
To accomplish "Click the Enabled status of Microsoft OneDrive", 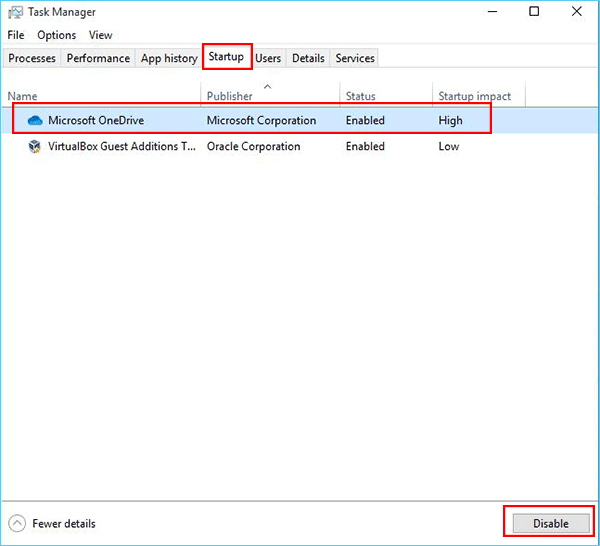I will [365, 121].
